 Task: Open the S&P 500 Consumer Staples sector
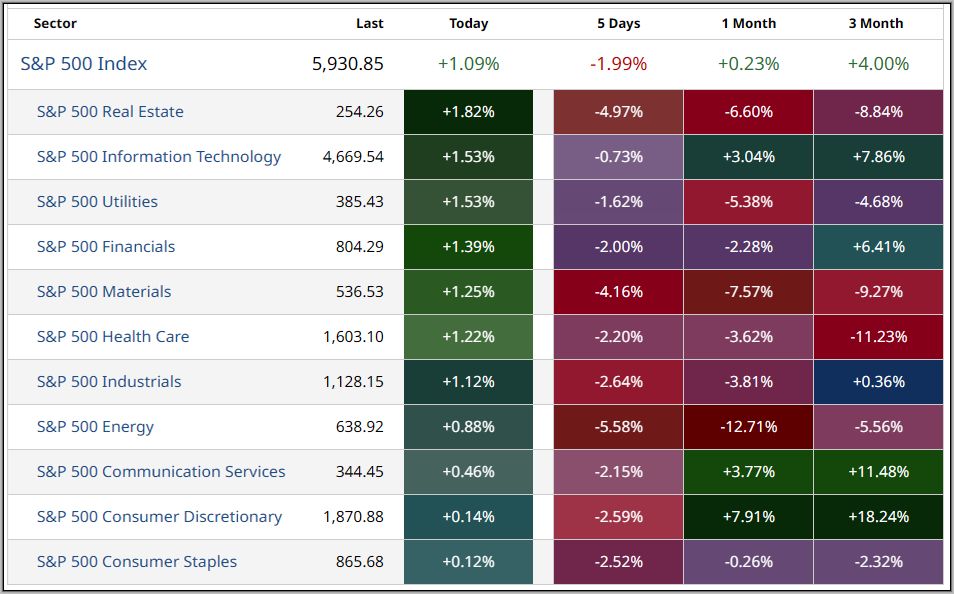pyautogui.click(x=137, y=562)
